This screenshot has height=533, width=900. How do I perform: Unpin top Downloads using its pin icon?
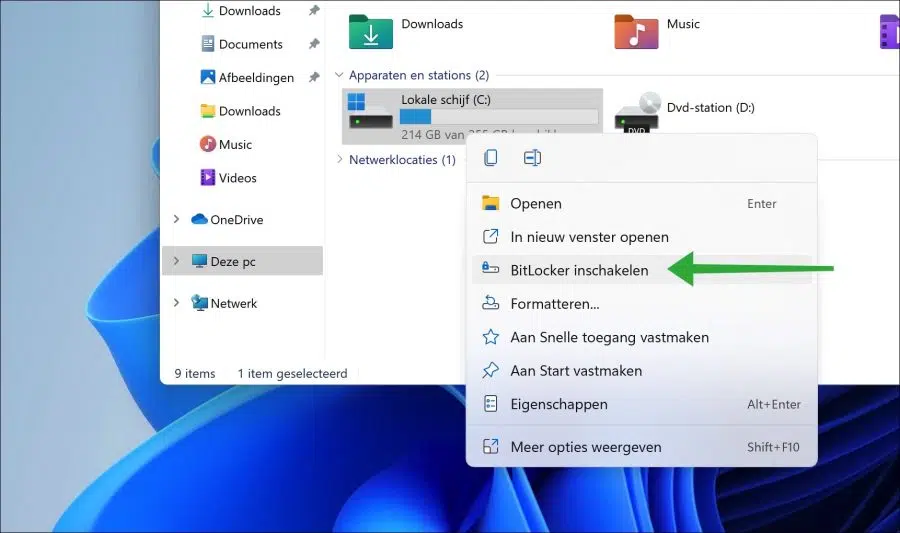[314, 10]
